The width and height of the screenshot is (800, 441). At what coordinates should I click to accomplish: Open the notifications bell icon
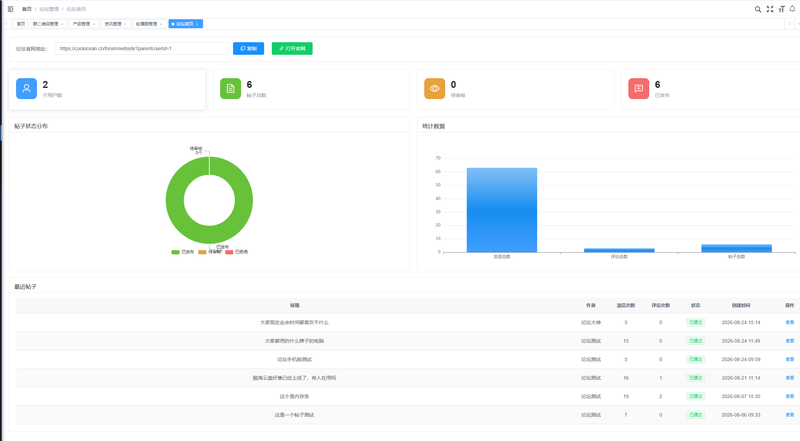792,9
